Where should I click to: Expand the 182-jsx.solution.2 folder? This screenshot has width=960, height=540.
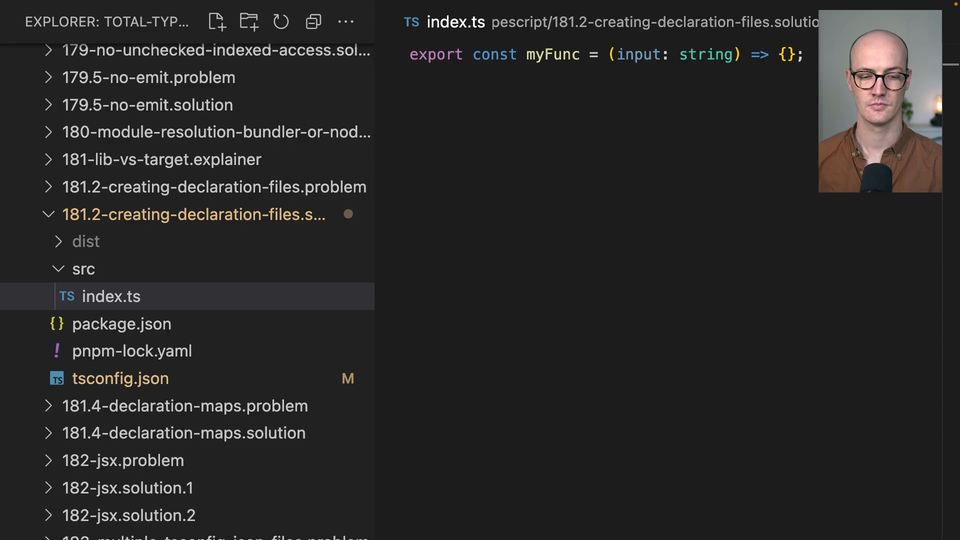coord(128,515)
